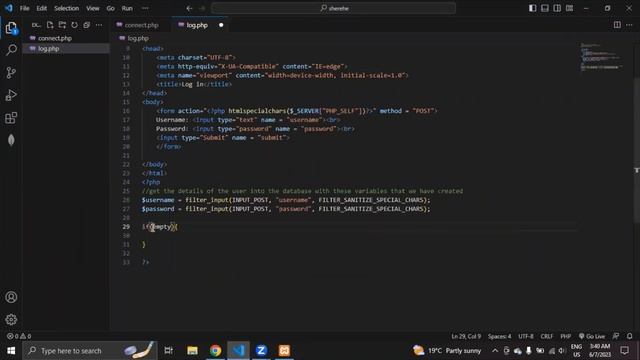Screen dimensions: 640x360
Task: Open Google Chrome from the taskbar
Action: click(x=216, y=351)
